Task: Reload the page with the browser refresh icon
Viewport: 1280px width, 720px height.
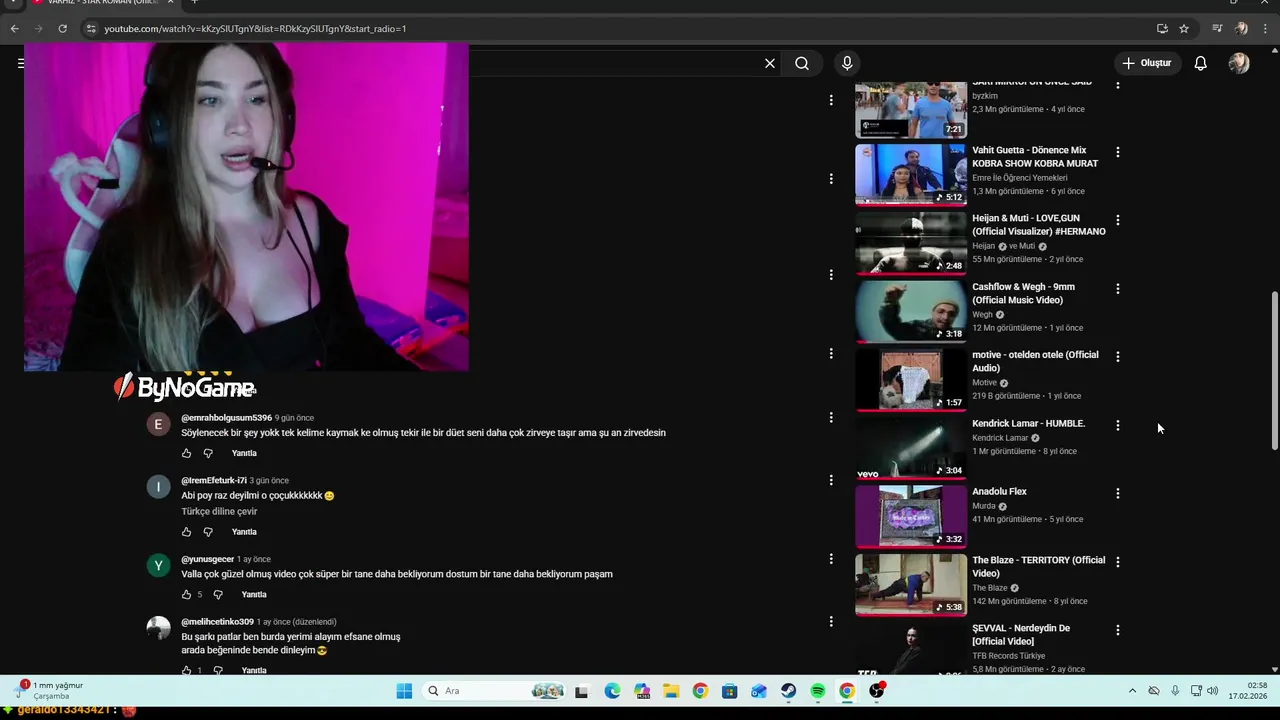Action: click(62, 29)
